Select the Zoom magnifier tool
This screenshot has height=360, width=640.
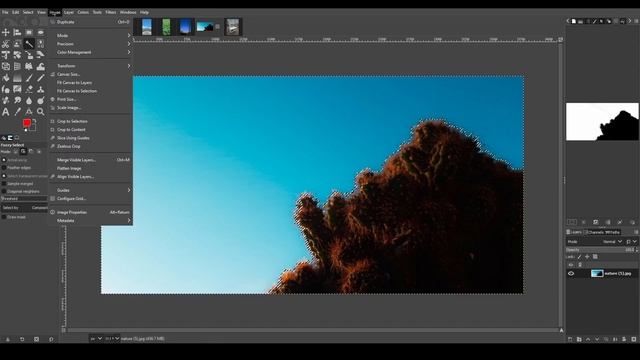[x=40, y=112]
